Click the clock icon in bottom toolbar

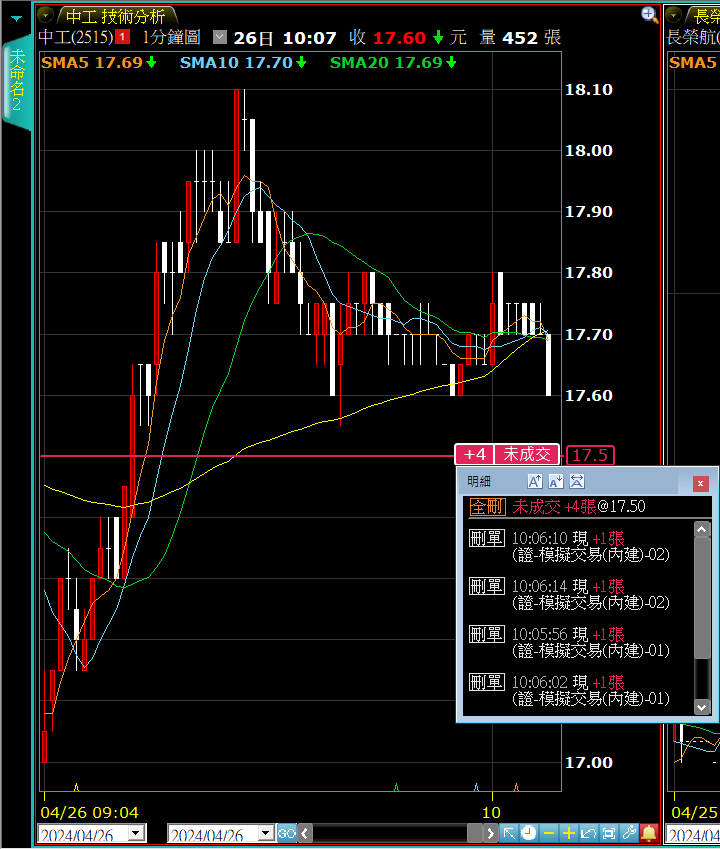[x=528, y=833]
